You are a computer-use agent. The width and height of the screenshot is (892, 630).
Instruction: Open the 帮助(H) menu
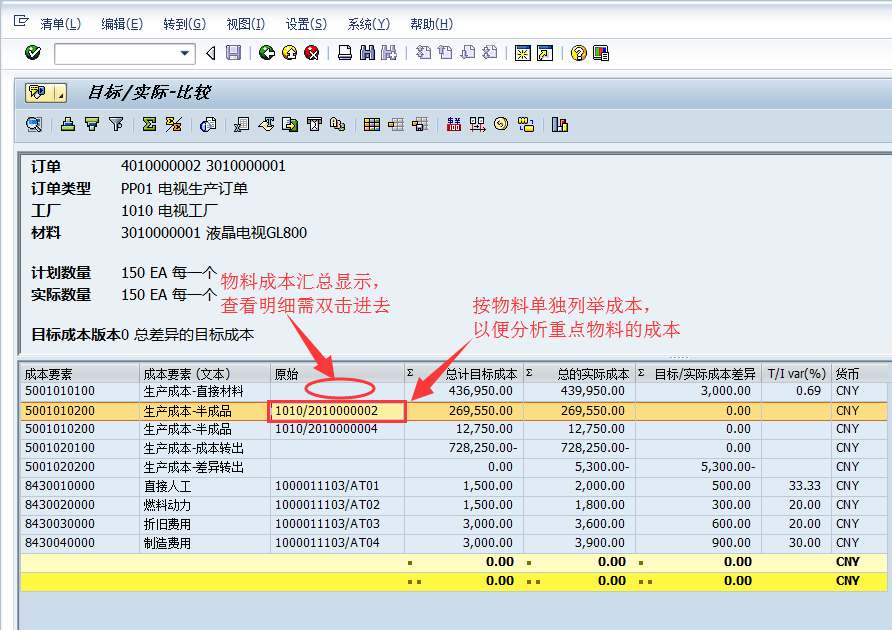point(431,24)
